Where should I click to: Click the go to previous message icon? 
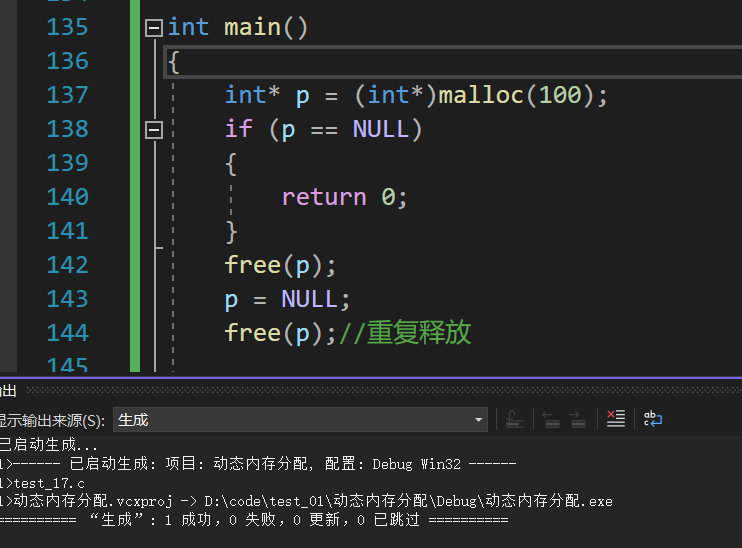pyautogui.click(x=551, y=419)
